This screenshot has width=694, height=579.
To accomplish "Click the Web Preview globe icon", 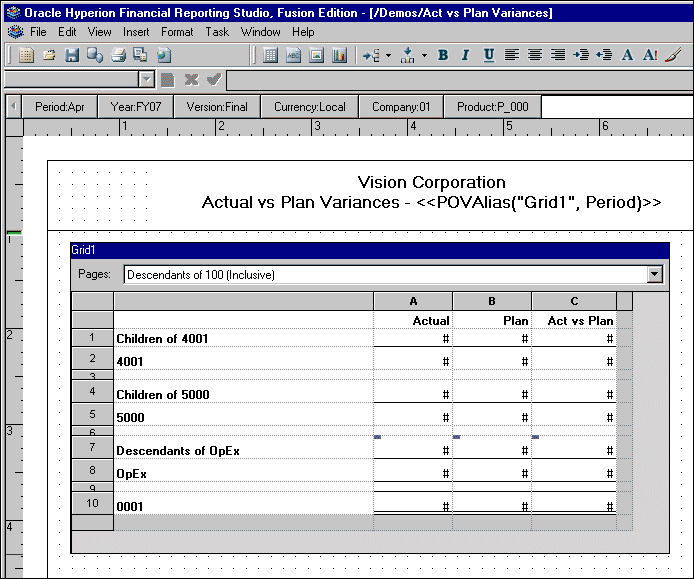I will click(x=163, y=55).
